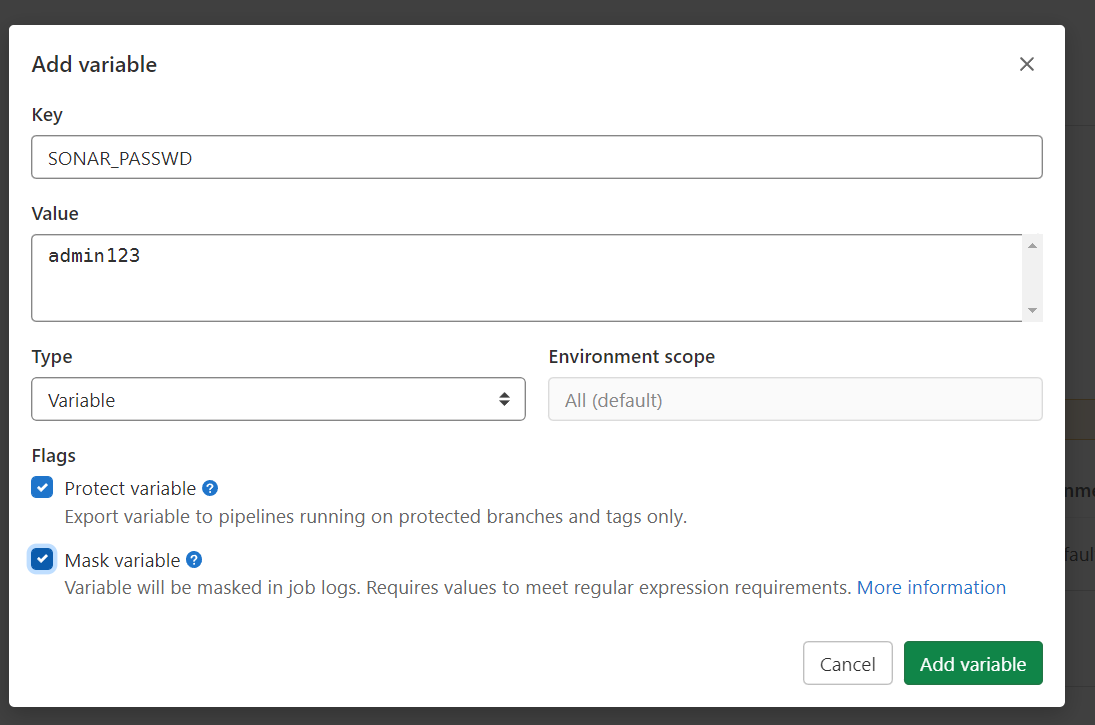
Task: Click the Environment scope label
Action: point(631,356)
